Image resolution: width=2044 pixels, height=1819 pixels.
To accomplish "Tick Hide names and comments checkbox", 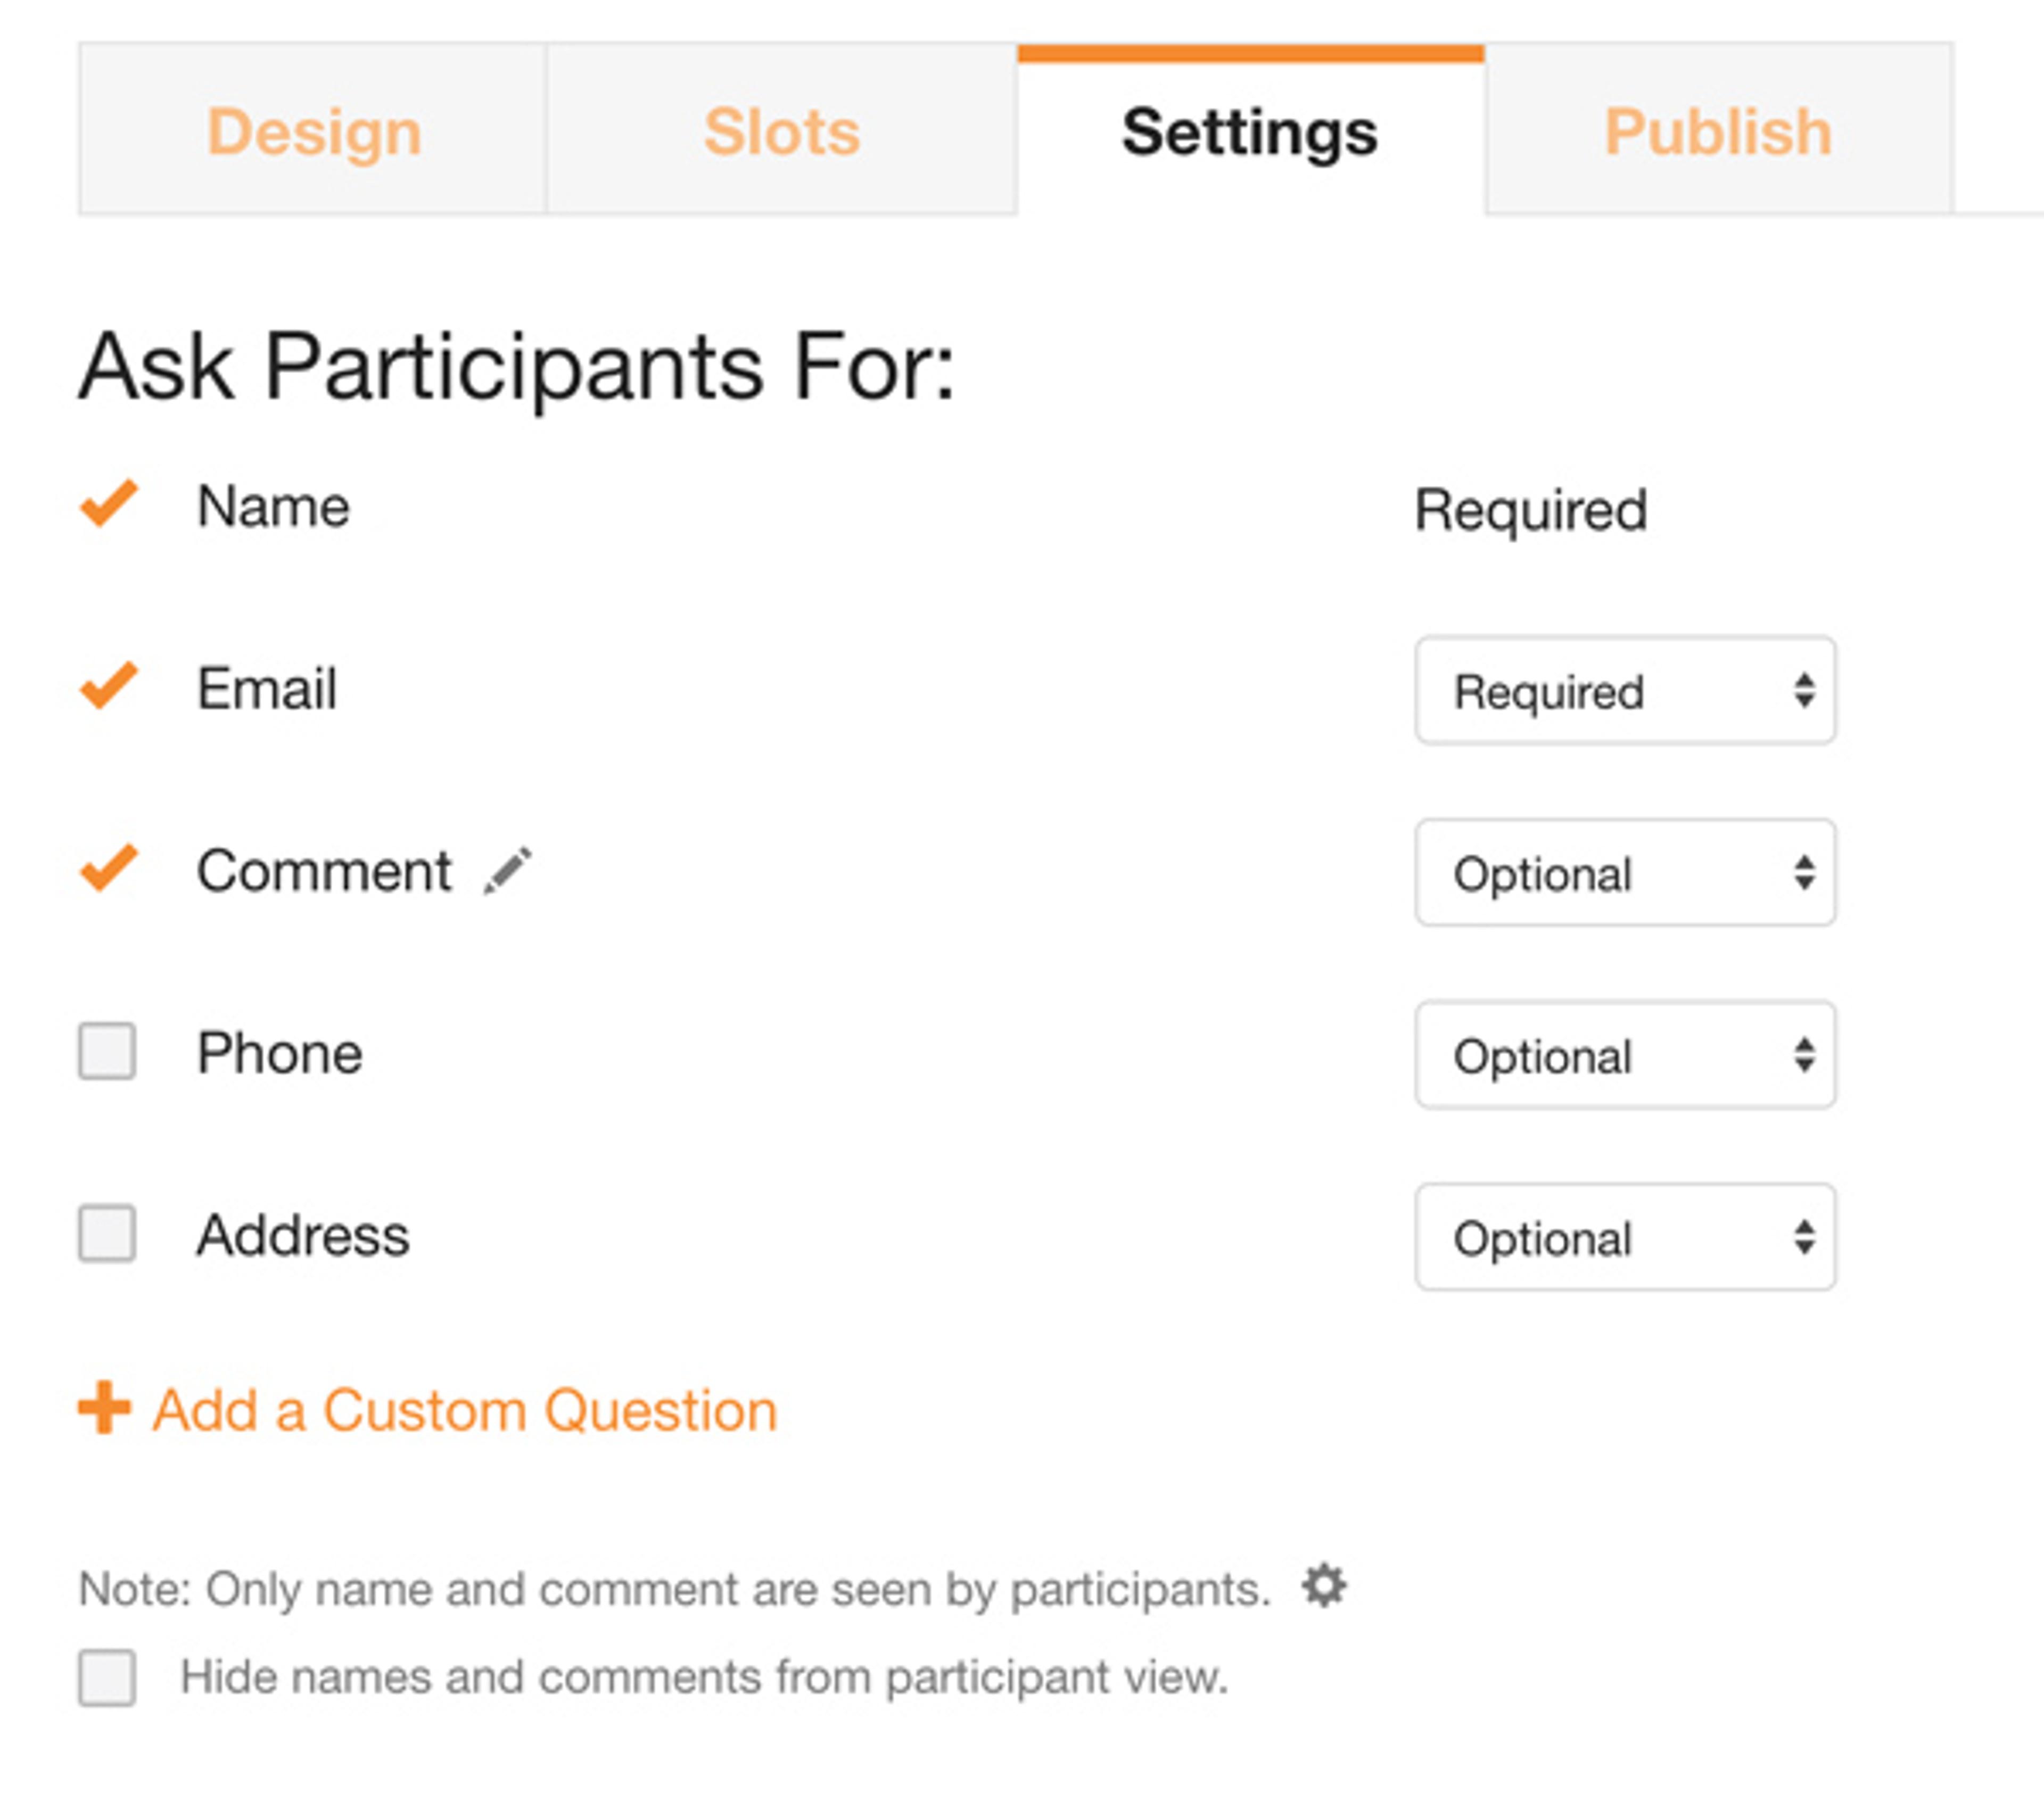I will point(107,1677).
